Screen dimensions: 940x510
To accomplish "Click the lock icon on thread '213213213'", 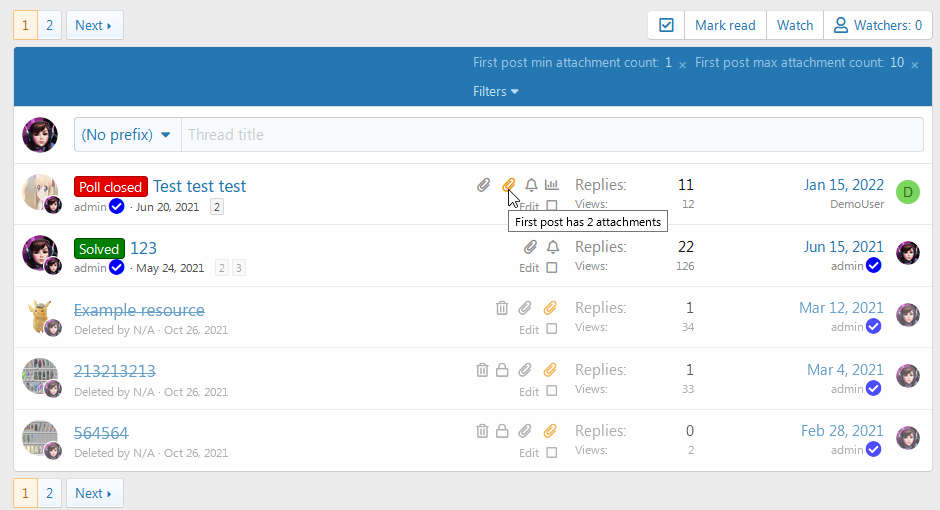I will click(x=503, y=370).
